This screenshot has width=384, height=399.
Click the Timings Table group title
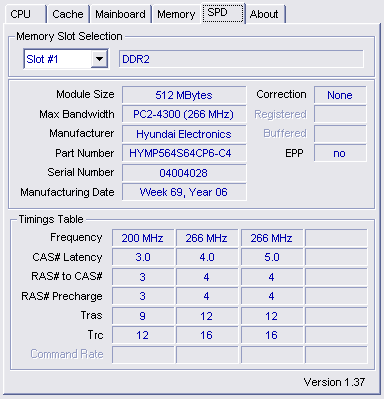pos(51,219)
